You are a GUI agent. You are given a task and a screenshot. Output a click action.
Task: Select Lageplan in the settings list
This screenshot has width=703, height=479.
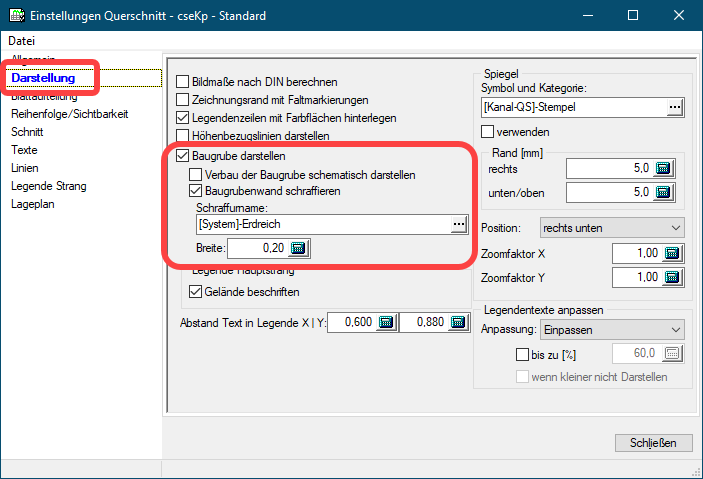tap(34, 204)
